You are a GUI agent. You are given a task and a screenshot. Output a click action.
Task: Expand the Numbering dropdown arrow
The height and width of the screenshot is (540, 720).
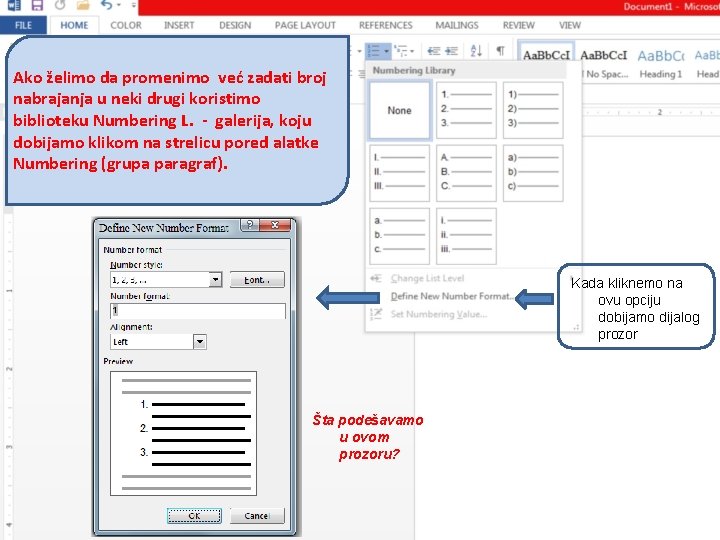click(387, 51)
